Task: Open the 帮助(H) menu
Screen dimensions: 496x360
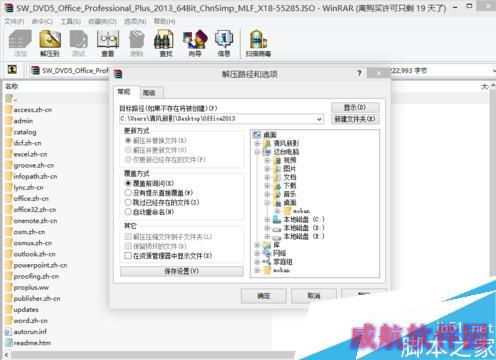Action: click(164, 22)
